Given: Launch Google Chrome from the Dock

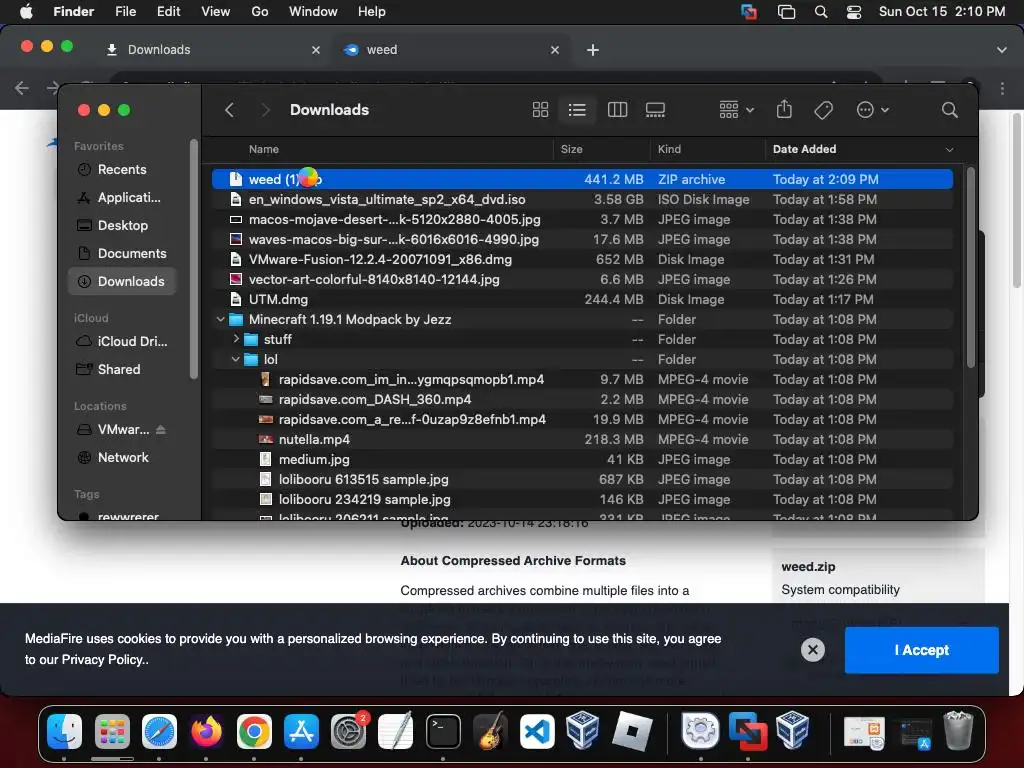Looking at the screenshot, I should point(254,731).
